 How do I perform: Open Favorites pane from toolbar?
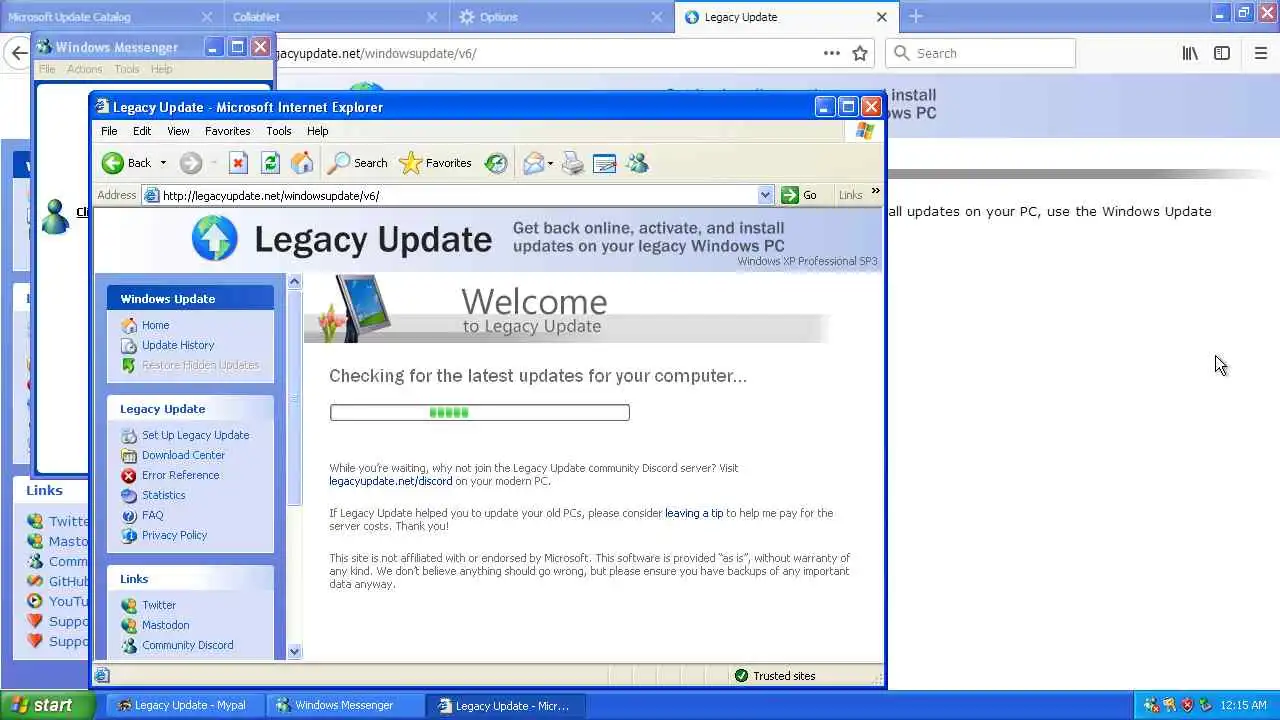435,163
